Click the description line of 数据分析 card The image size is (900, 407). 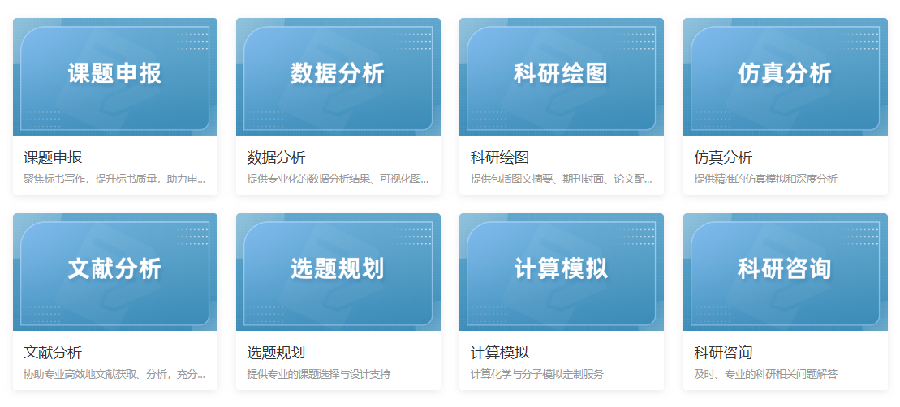point(337,179)
